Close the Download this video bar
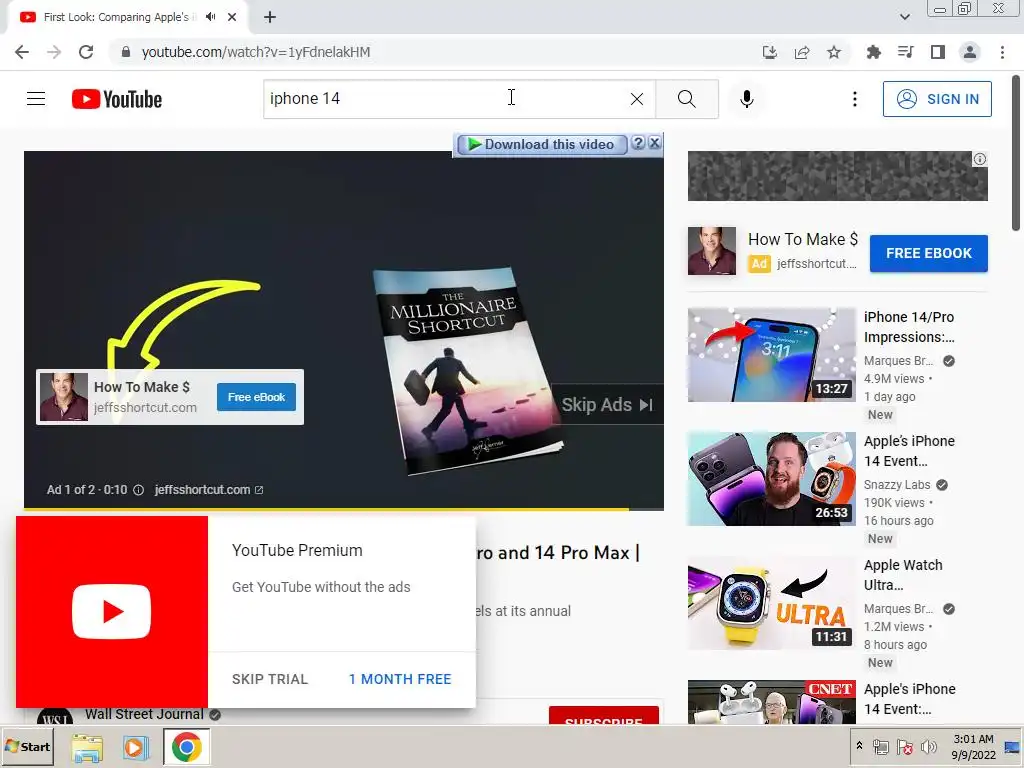Viewport: 1024px width, 768px height. click(x=655, y=143)
